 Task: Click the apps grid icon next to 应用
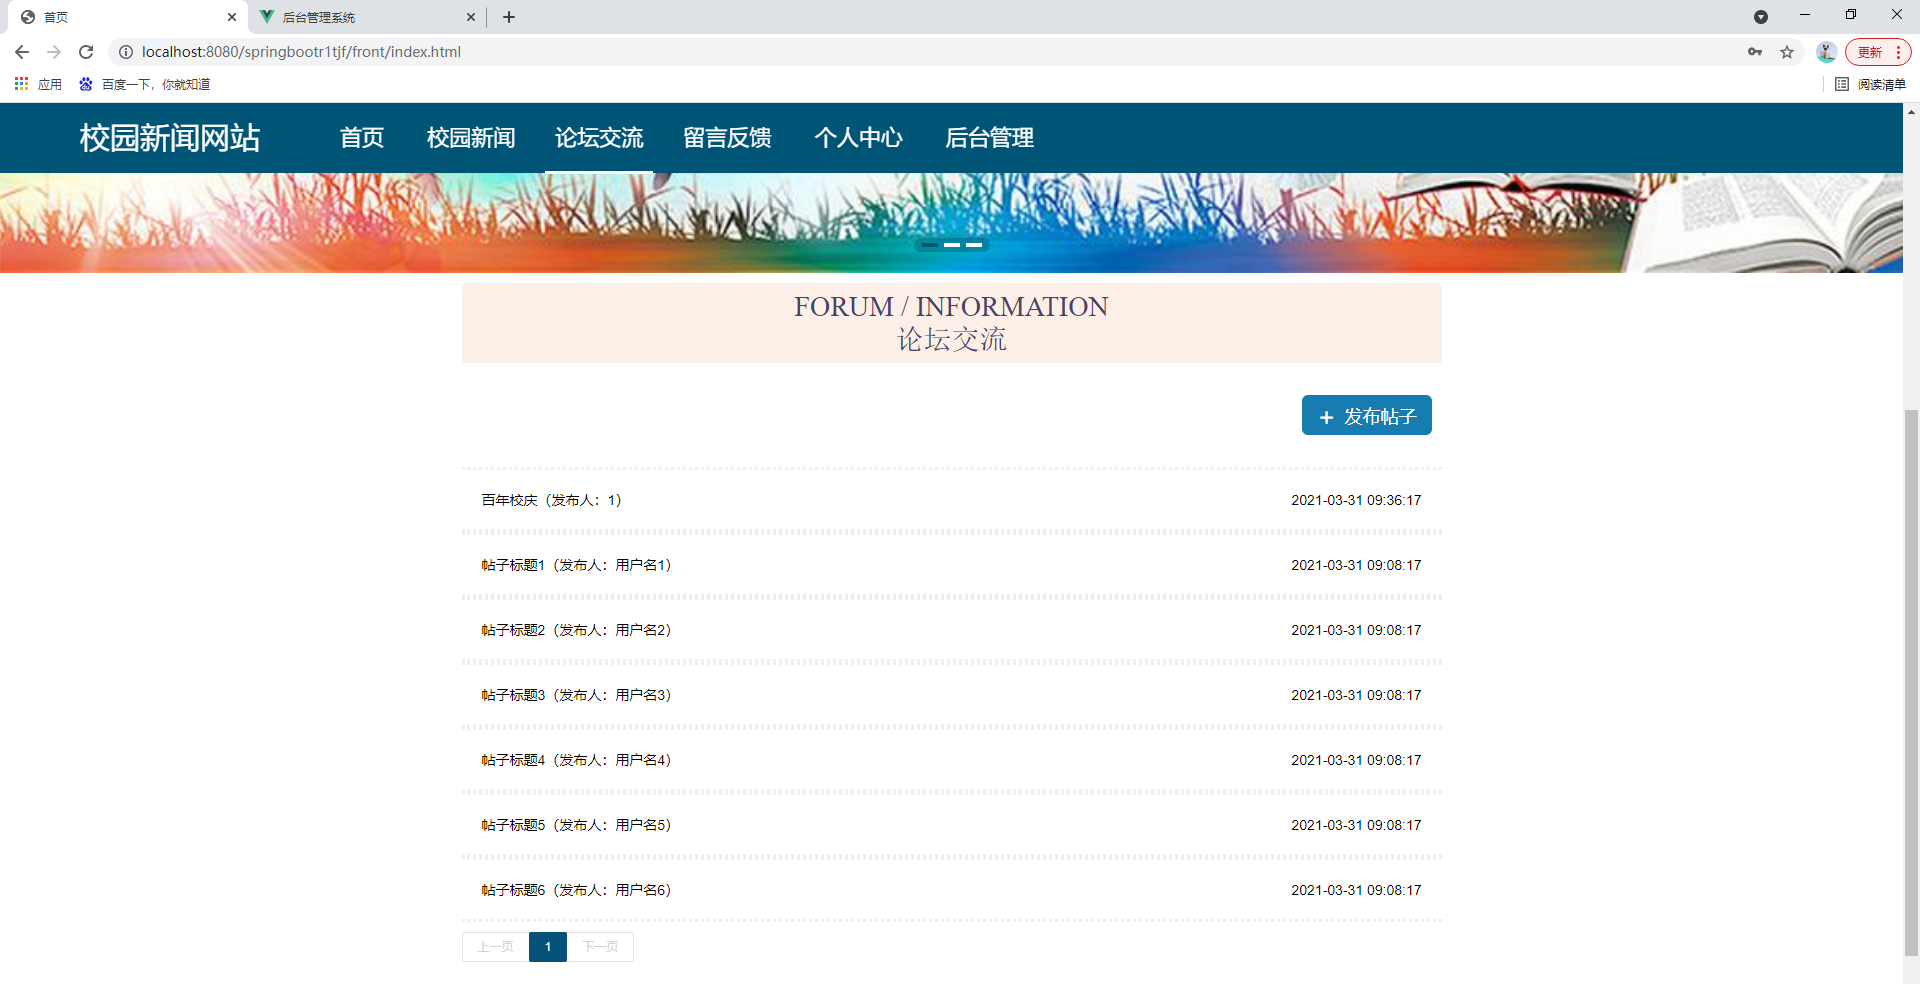click(21, 84)
